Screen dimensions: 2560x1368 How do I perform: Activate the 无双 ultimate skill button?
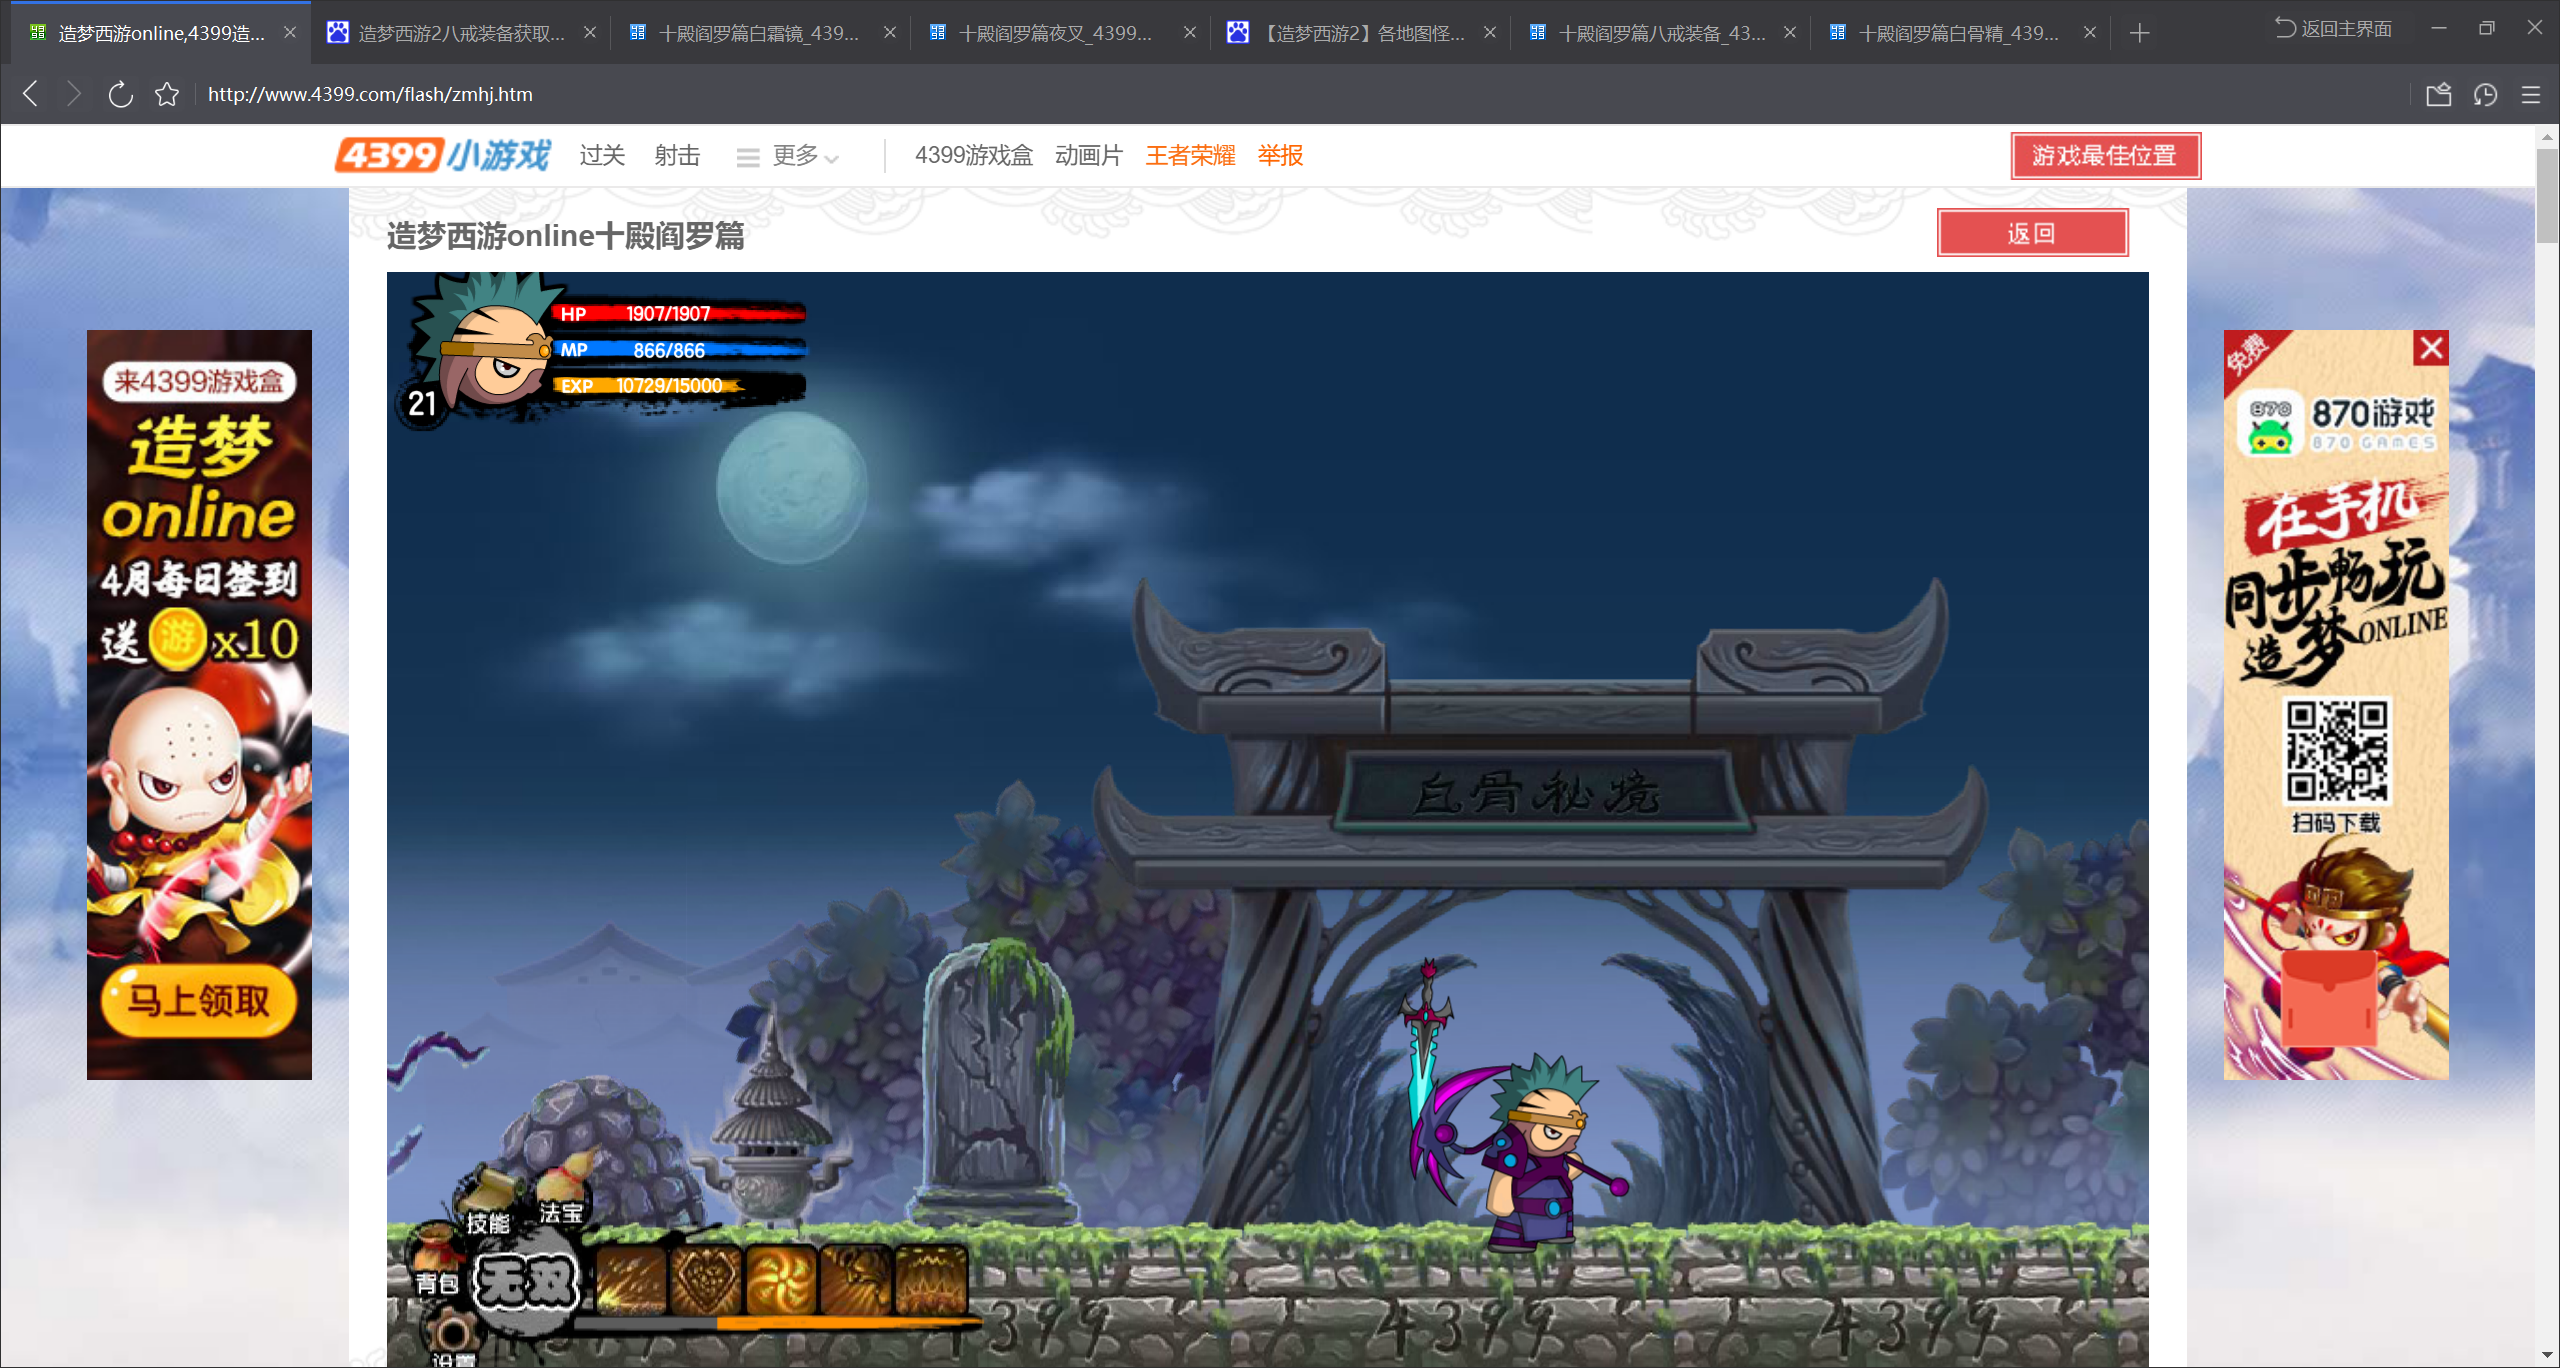(x=526, y=1282)
